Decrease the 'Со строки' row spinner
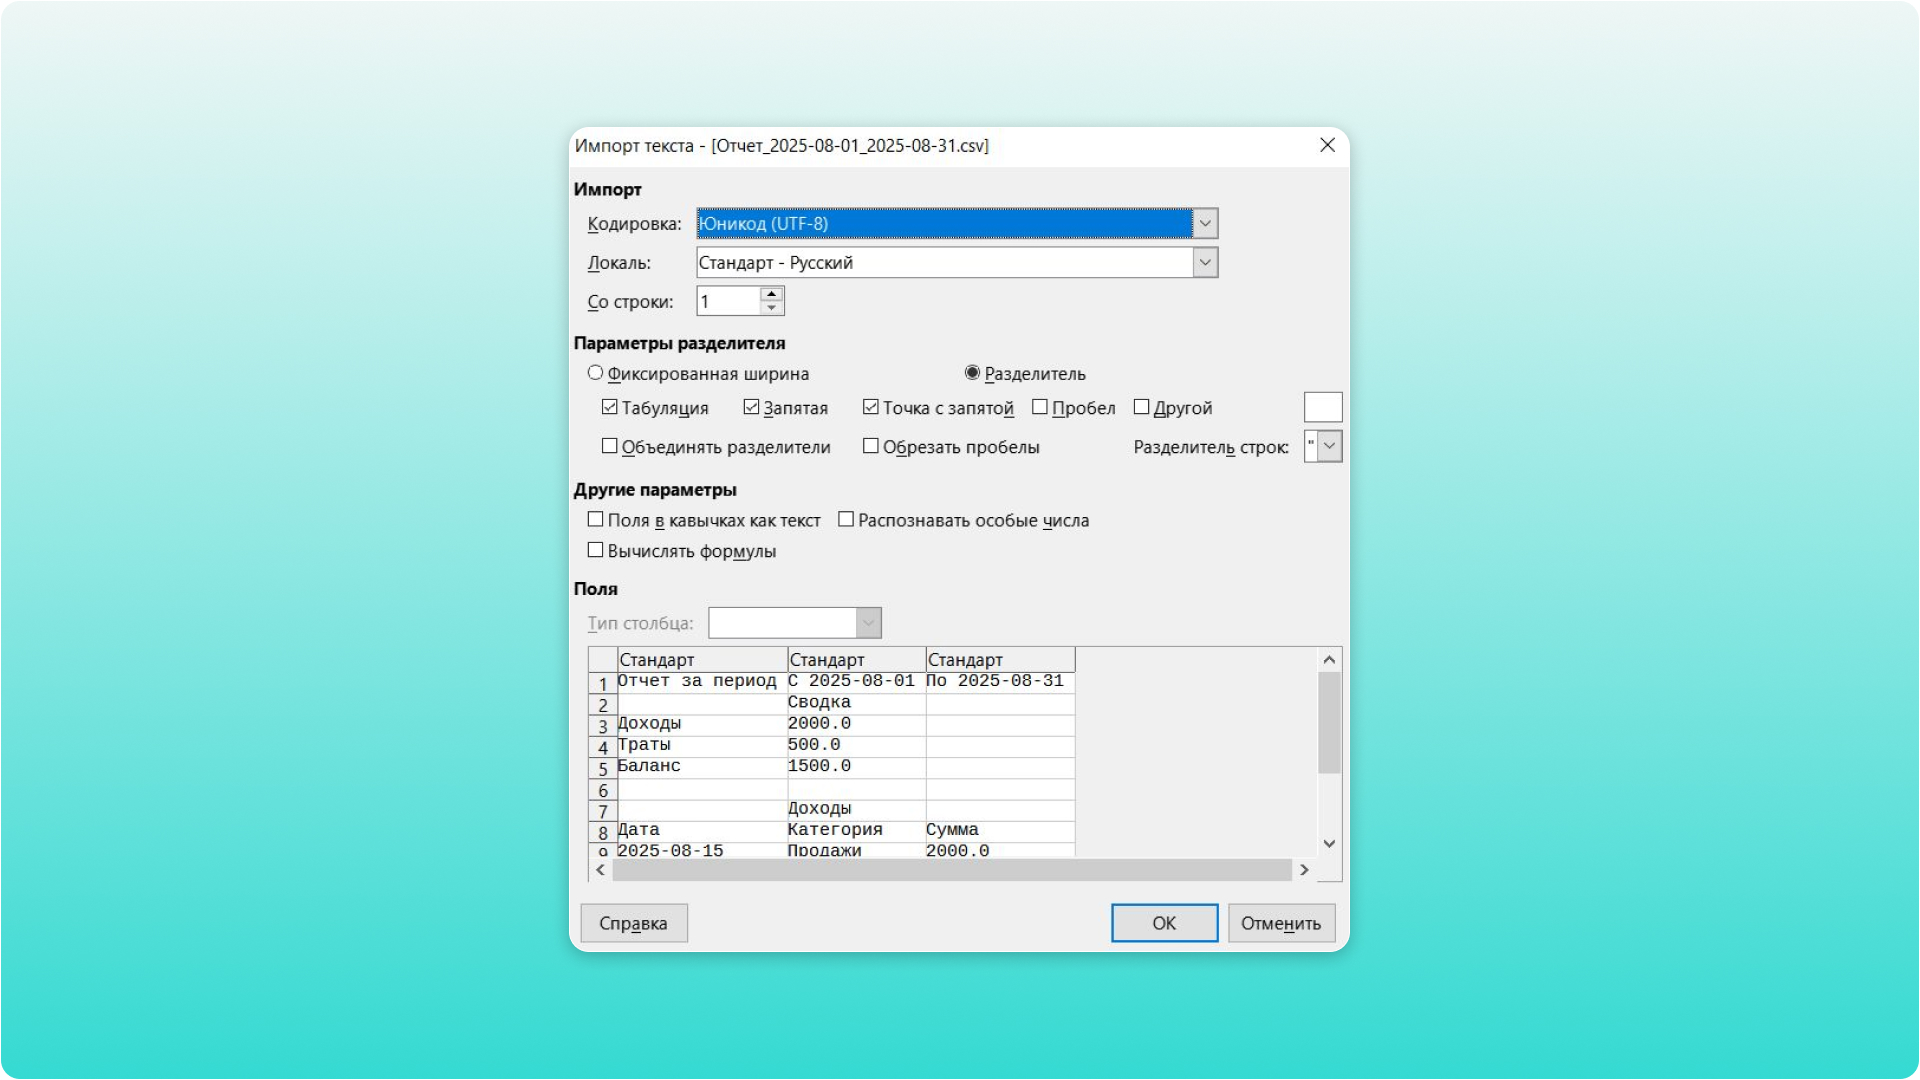The height and width of the screenshot is (1080, 1920). click(771, 308)
